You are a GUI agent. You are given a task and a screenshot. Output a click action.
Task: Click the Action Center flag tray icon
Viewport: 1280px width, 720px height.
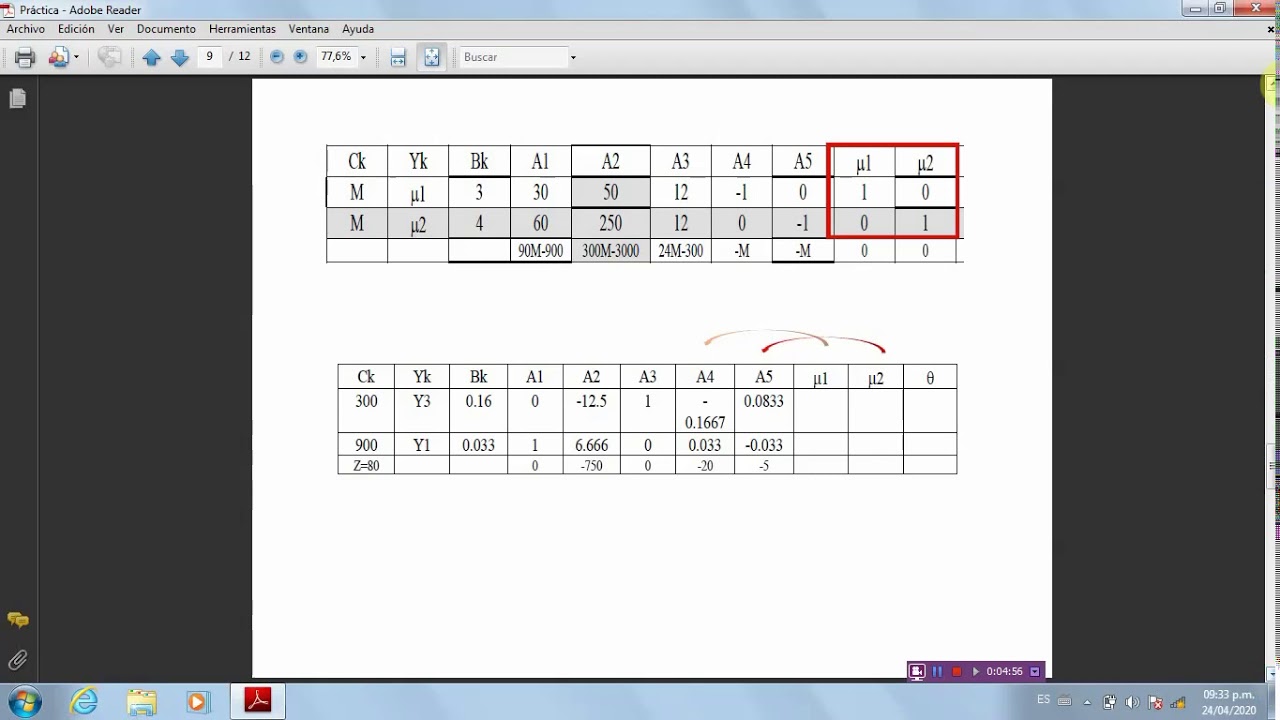(x=1155, y=702)
